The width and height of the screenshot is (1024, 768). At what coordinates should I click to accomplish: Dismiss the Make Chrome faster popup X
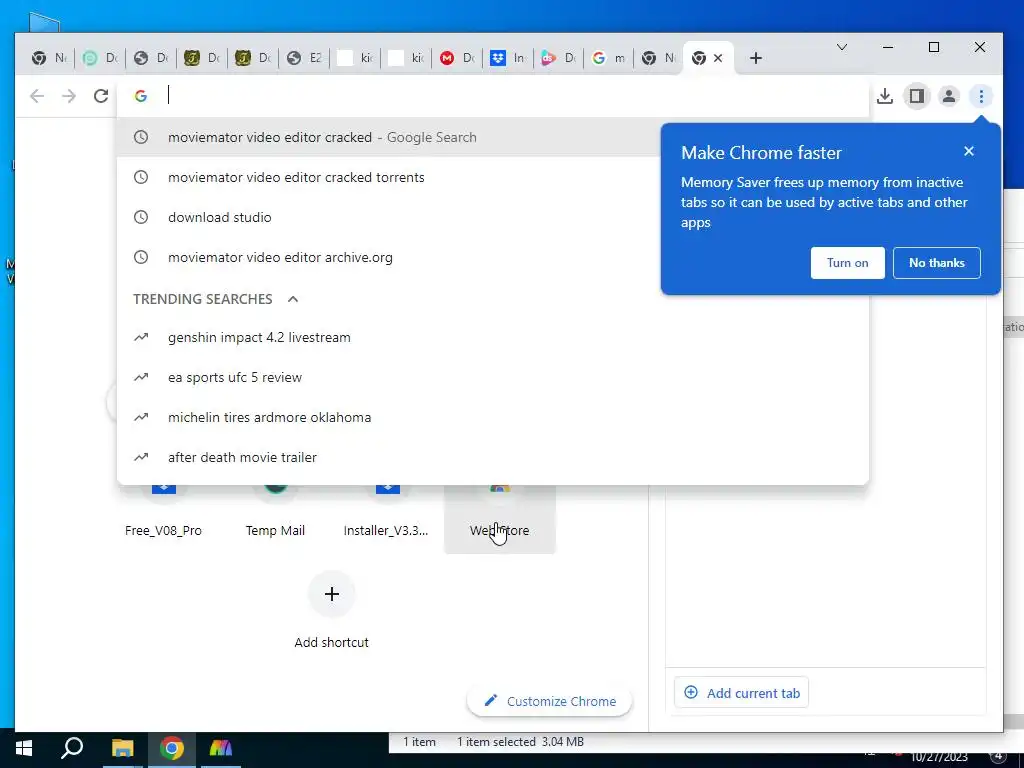(x=968, y=151)
